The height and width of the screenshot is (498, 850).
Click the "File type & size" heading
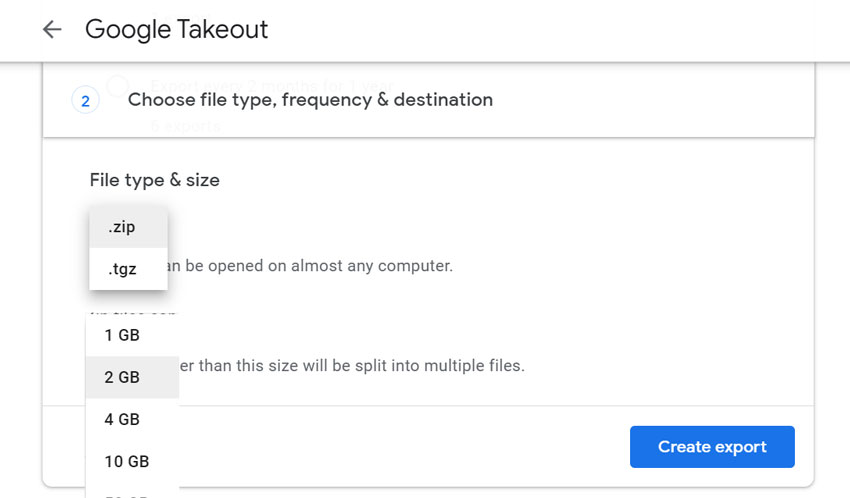tap(154, 180)
